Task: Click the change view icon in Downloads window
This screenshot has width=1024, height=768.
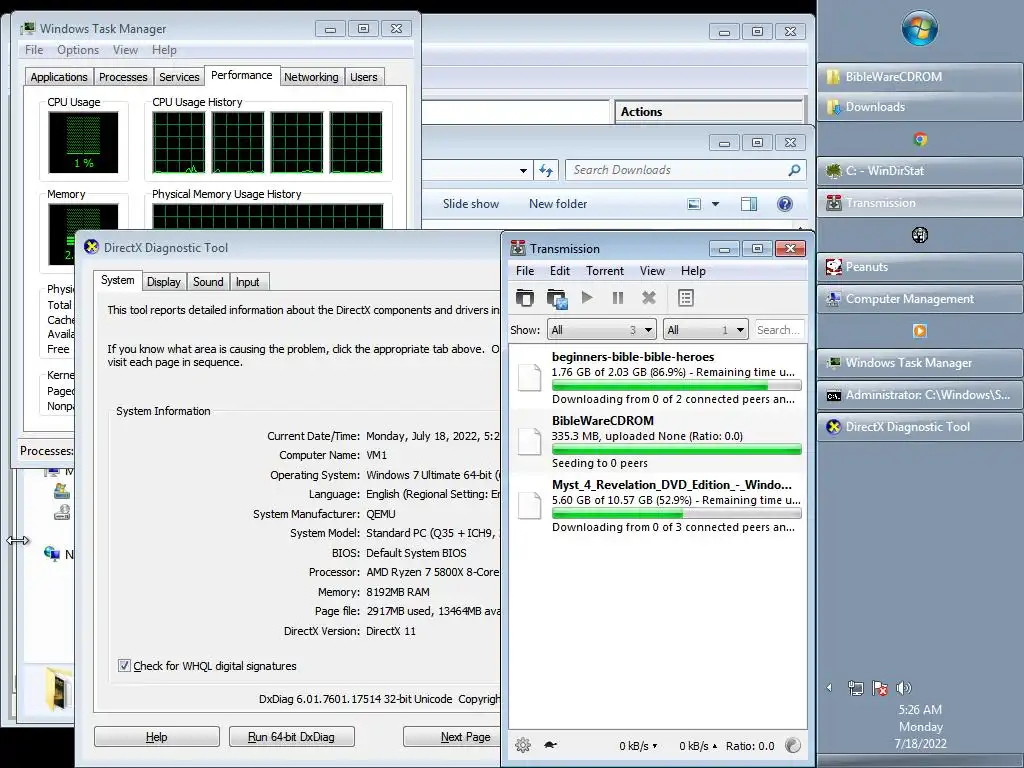Action: pyautogui.click(x=694, y=204)
